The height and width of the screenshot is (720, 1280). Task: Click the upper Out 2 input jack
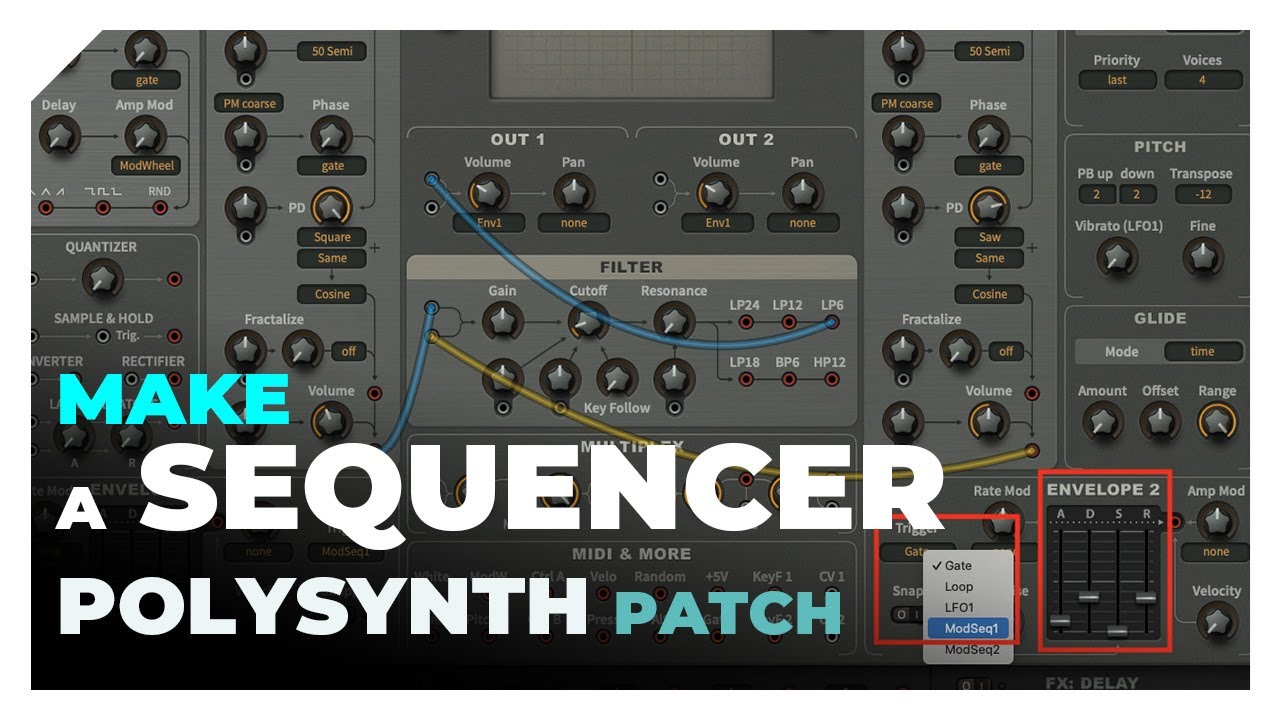click(x=660, y=180)
